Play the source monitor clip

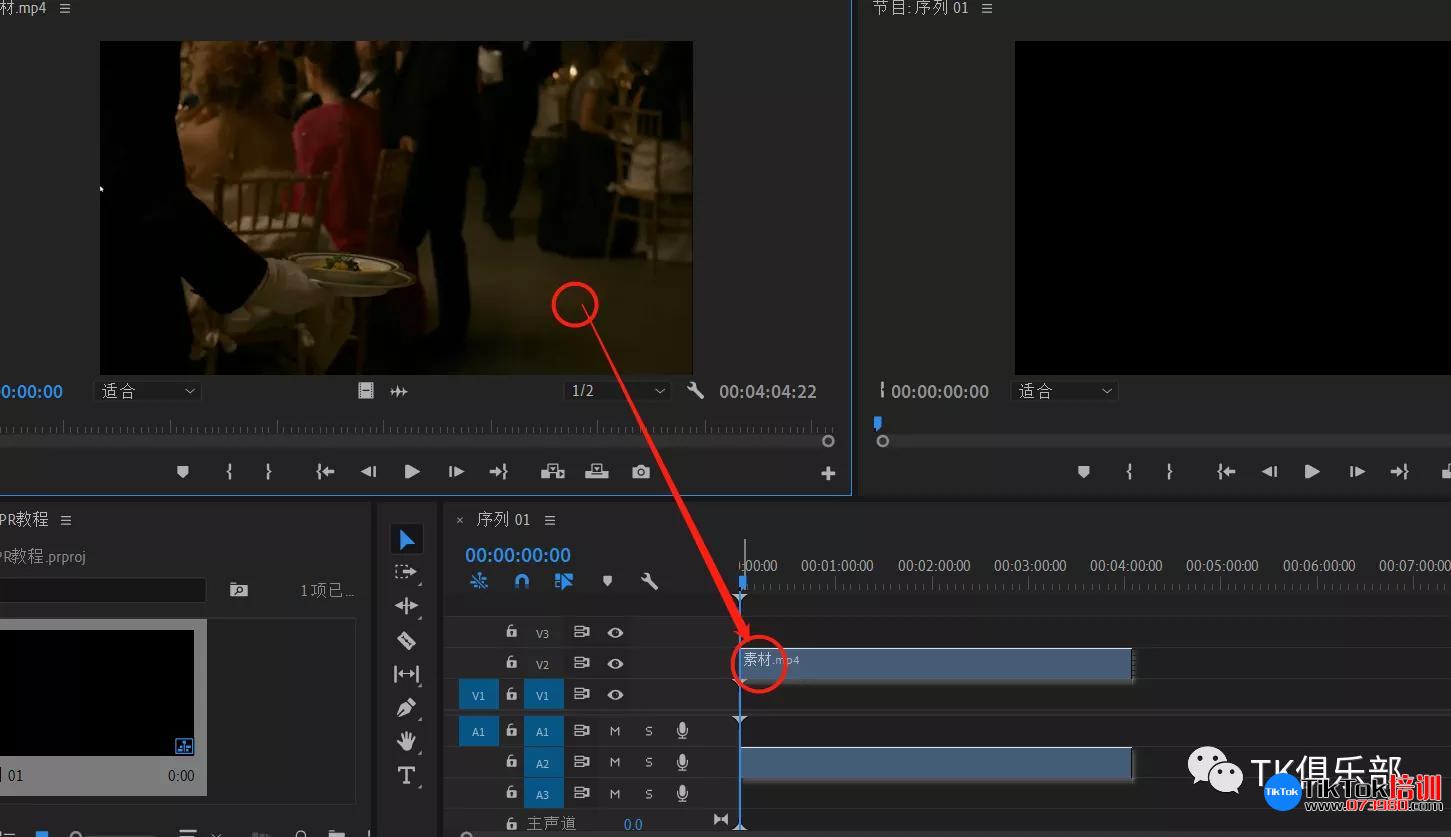(x=412, y=472)
